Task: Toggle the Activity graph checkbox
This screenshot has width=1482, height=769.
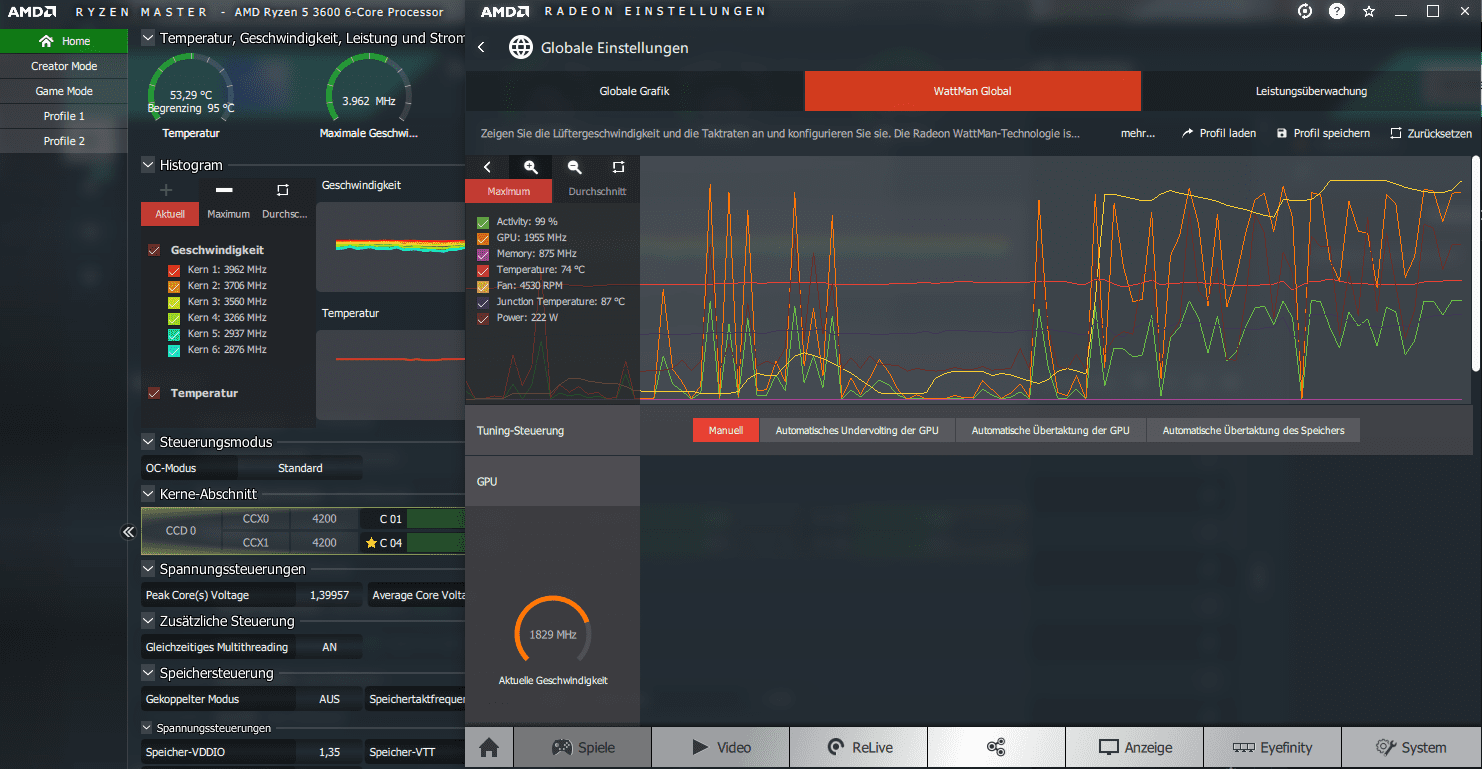Action: (x=483, y=222)
